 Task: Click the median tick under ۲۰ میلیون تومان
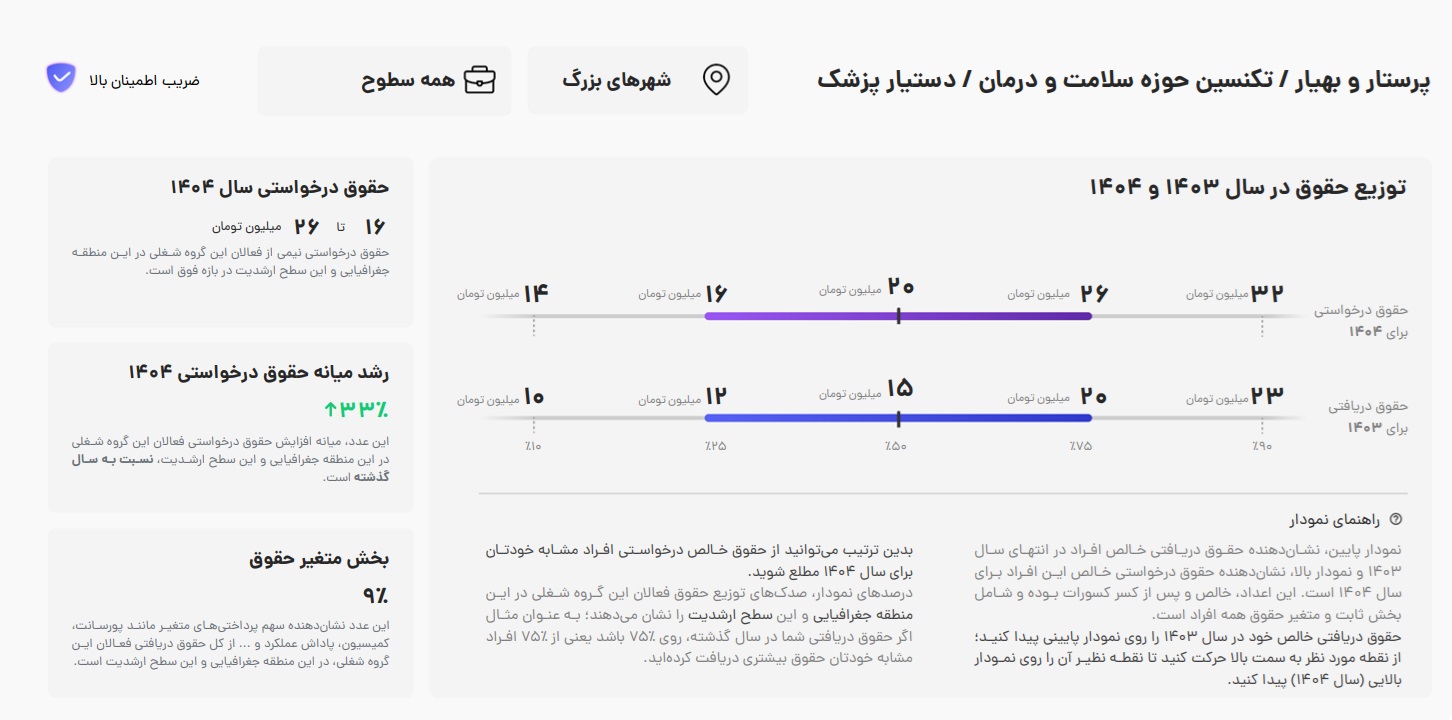tap(898, 316)
